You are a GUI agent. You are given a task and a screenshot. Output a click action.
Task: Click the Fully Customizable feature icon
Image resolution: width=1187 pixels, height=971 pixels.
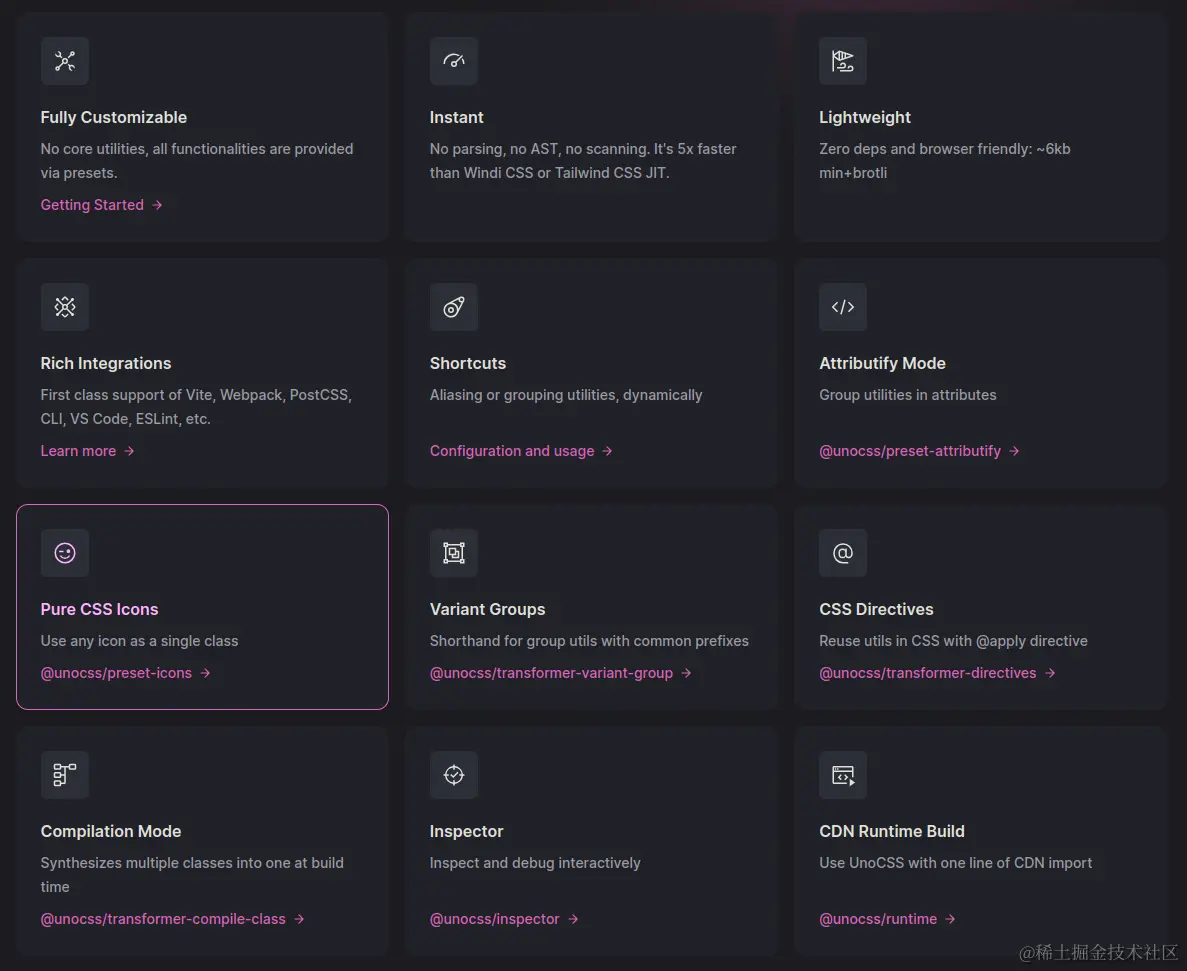(x=65, y=61)
